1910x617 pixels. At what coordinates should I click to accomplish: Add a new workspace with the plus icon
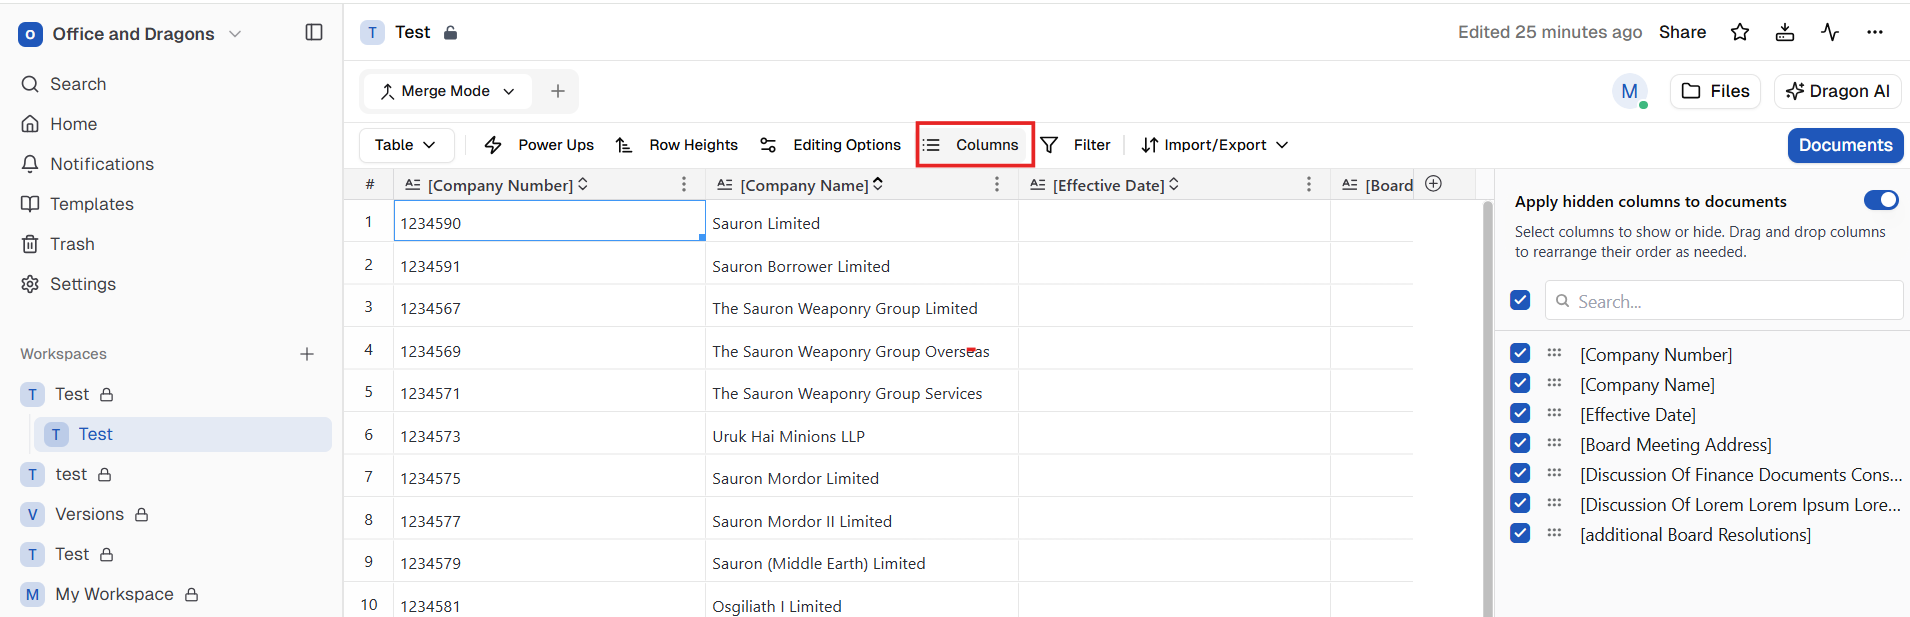pos(307,354)
